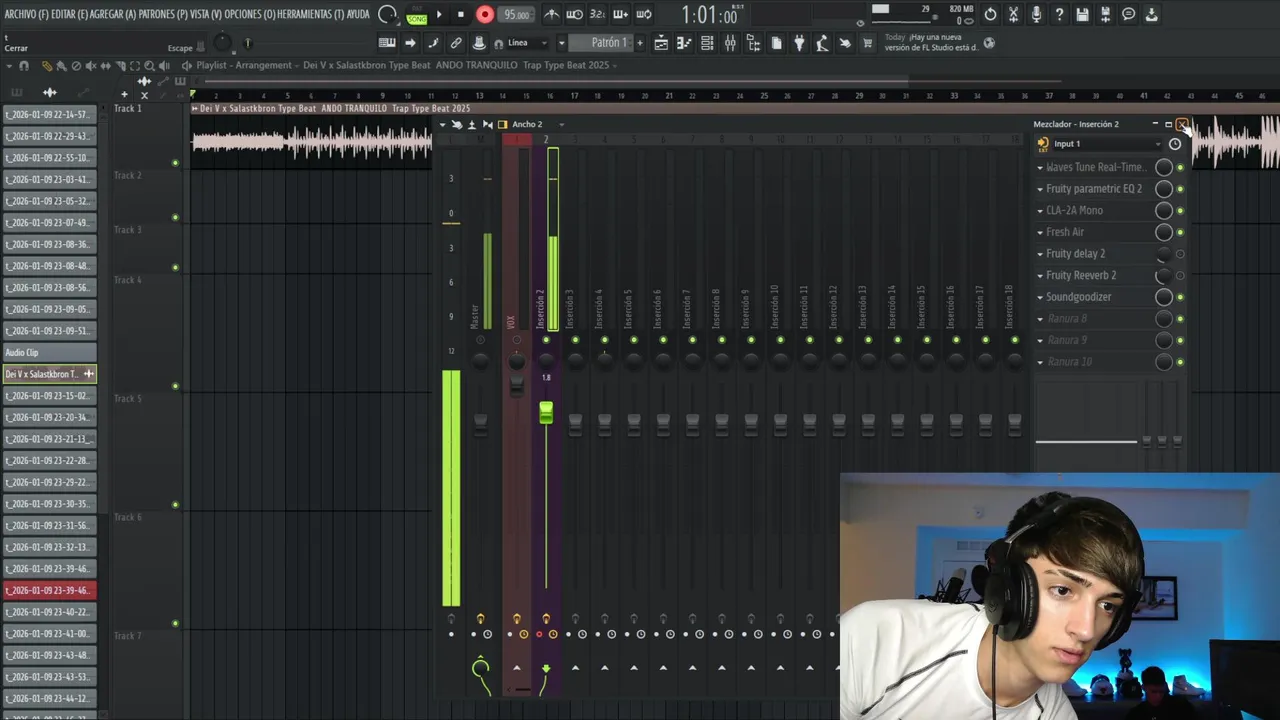
Task: Open the project browser files icon
Action: (x=776, y=43)
